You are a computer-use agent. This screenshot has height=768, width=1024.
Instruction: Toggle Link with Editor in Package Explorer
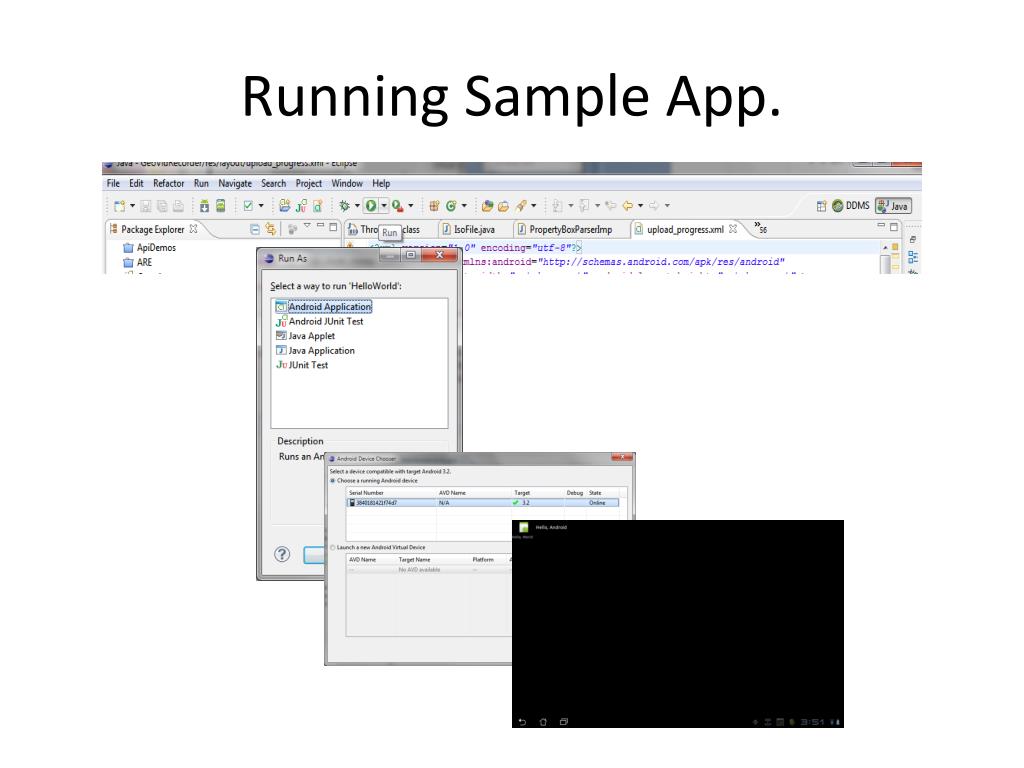[x=270, y=229]
